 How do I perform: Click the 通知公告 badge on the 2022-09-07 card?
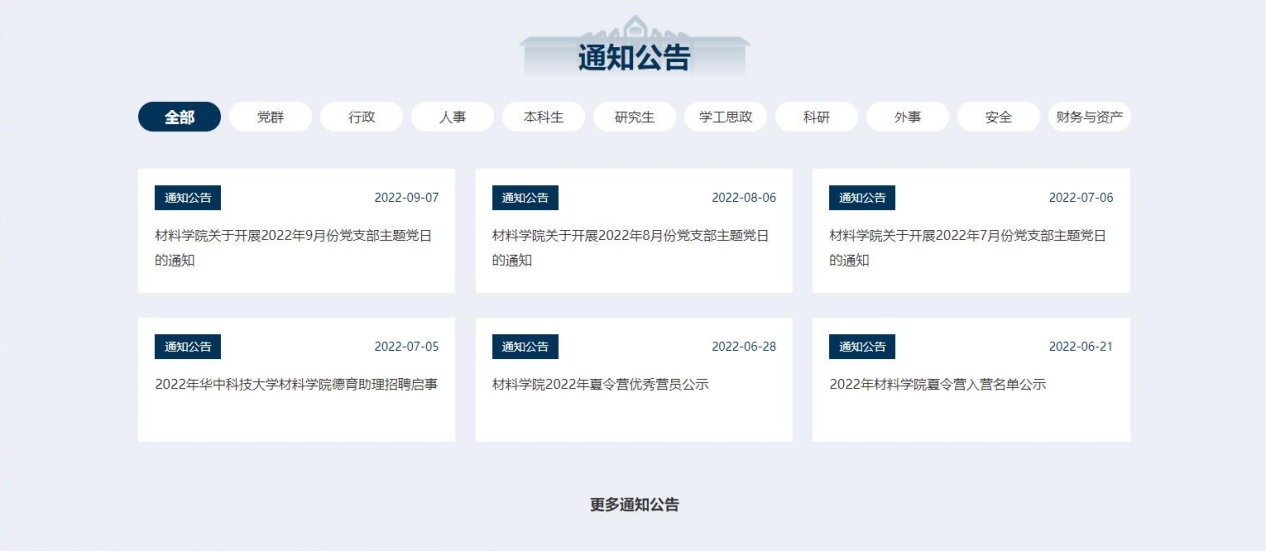188,198
